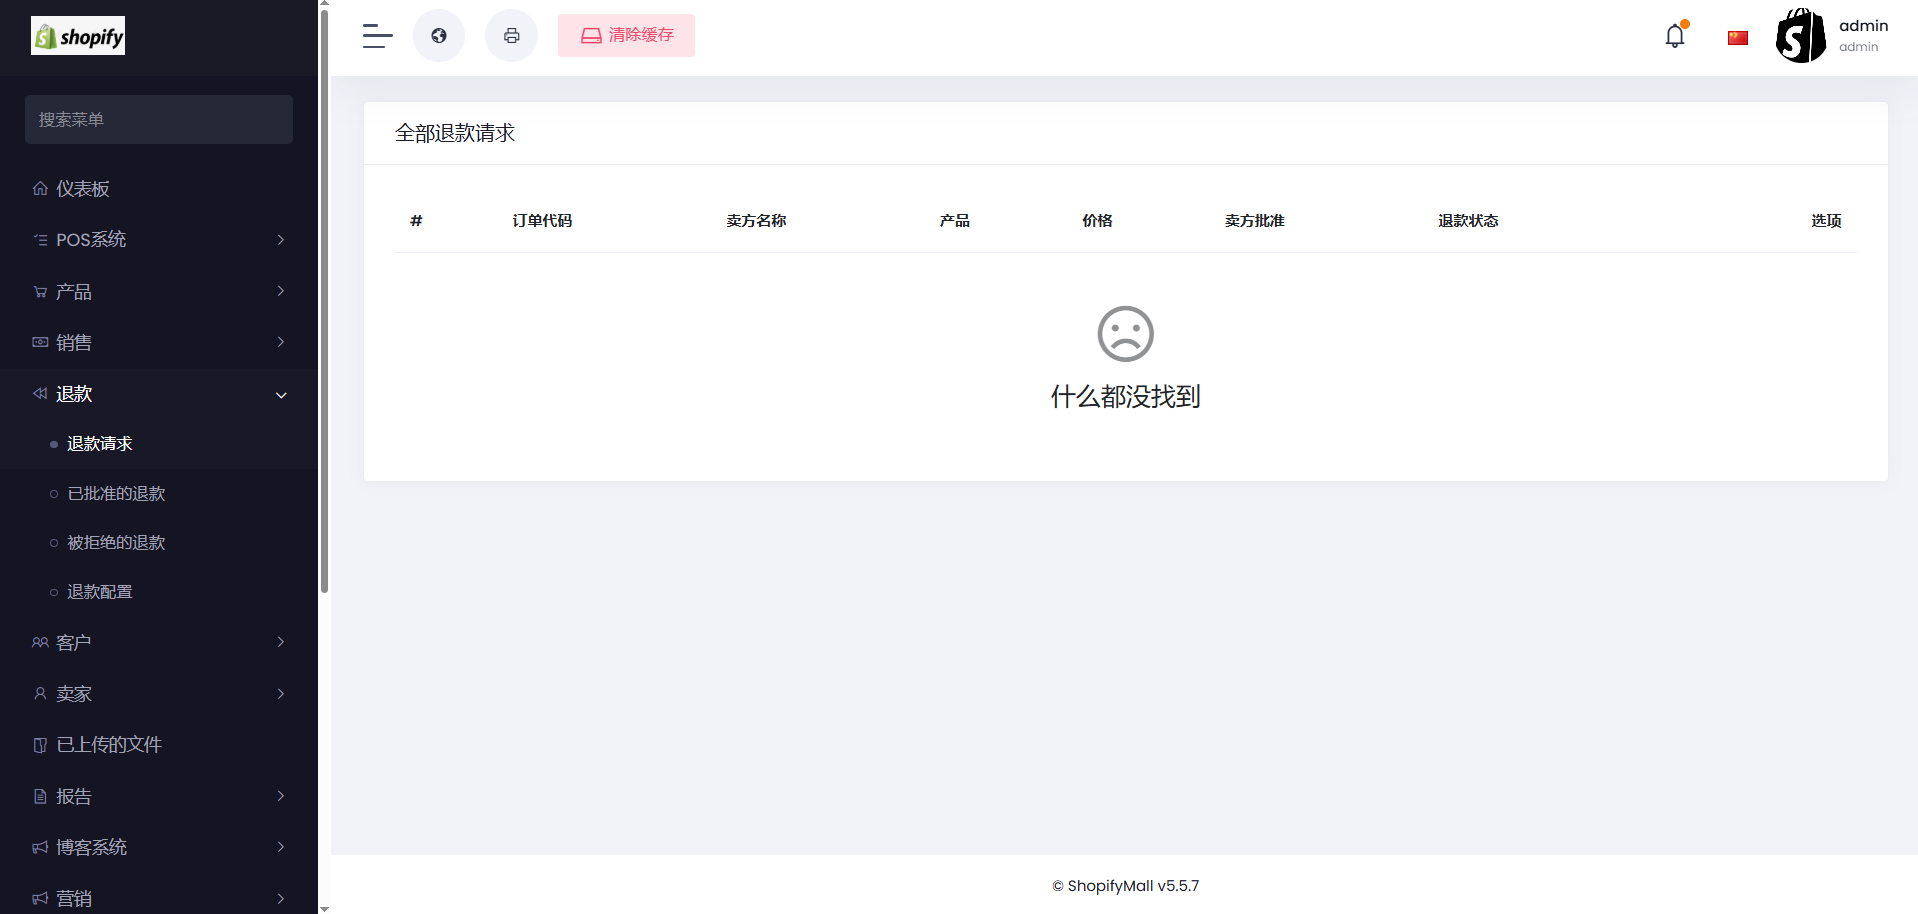This screenshot has width=1918, height=914.
Task: Focus the 搜索菜单 search field
Action: 159,120
